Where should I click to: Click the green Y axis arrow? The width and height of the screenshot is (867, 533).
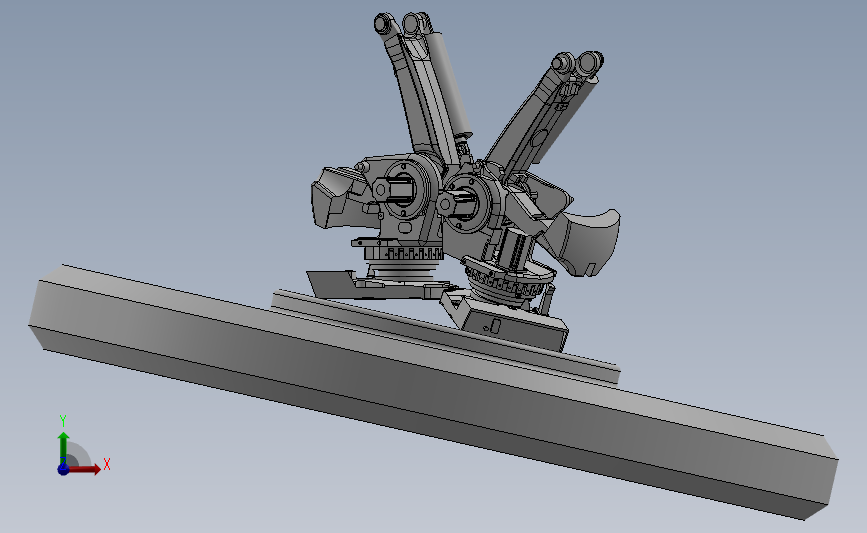click(63, 447)
